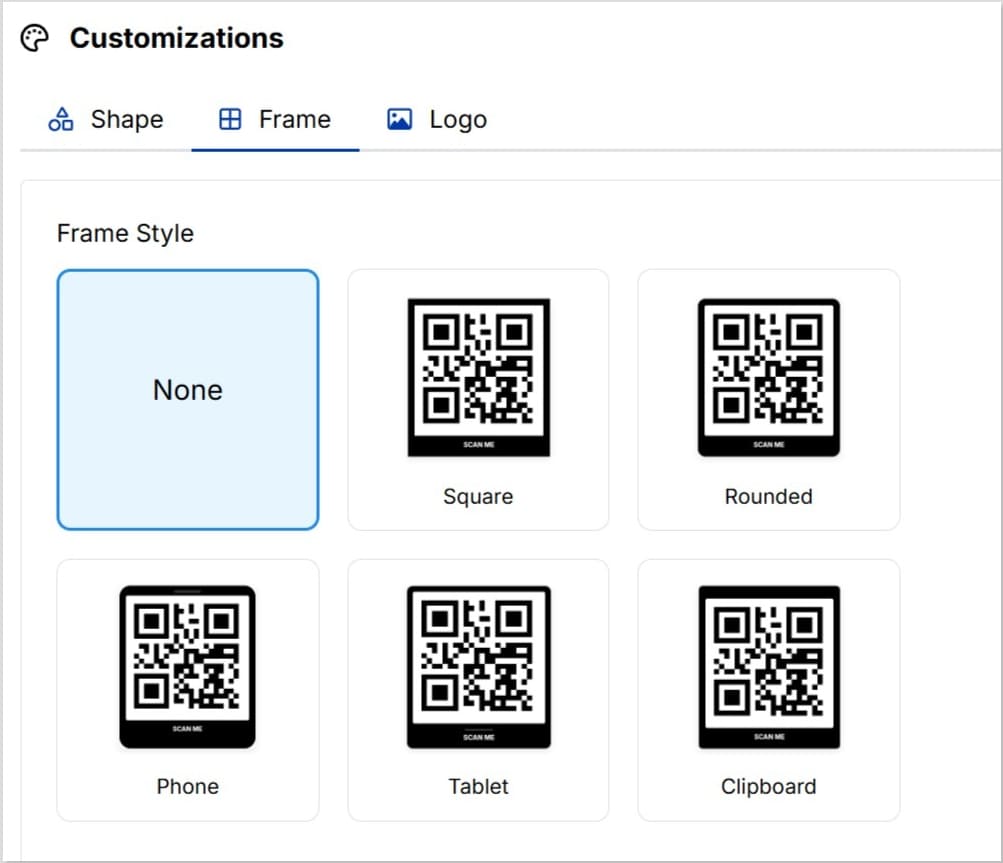This screenshot has width=1003, height=863.
Task: Click the shapes icon in Shape tab
Action: pos(61,120)
